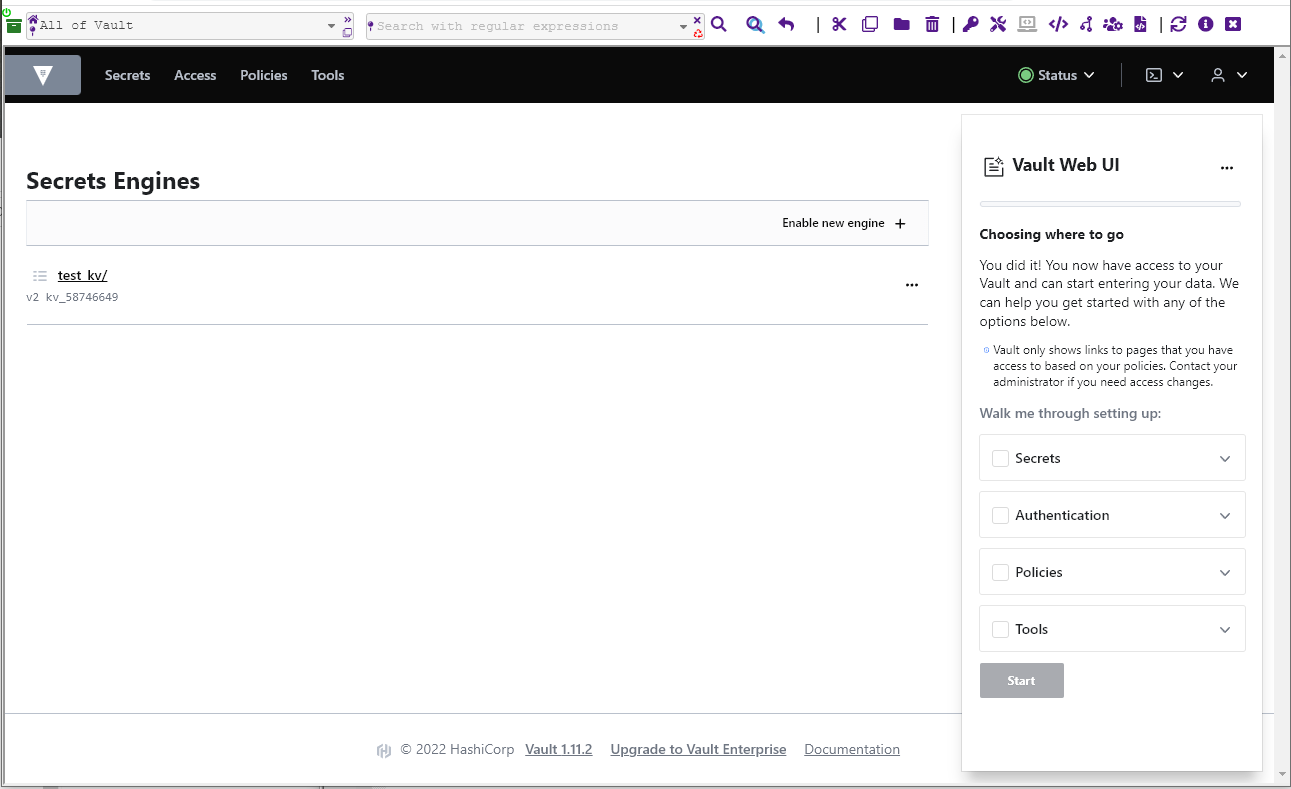Click the copy icon in toolbar
Viewport: 1291px width, 789px height.
pos(870,24)
